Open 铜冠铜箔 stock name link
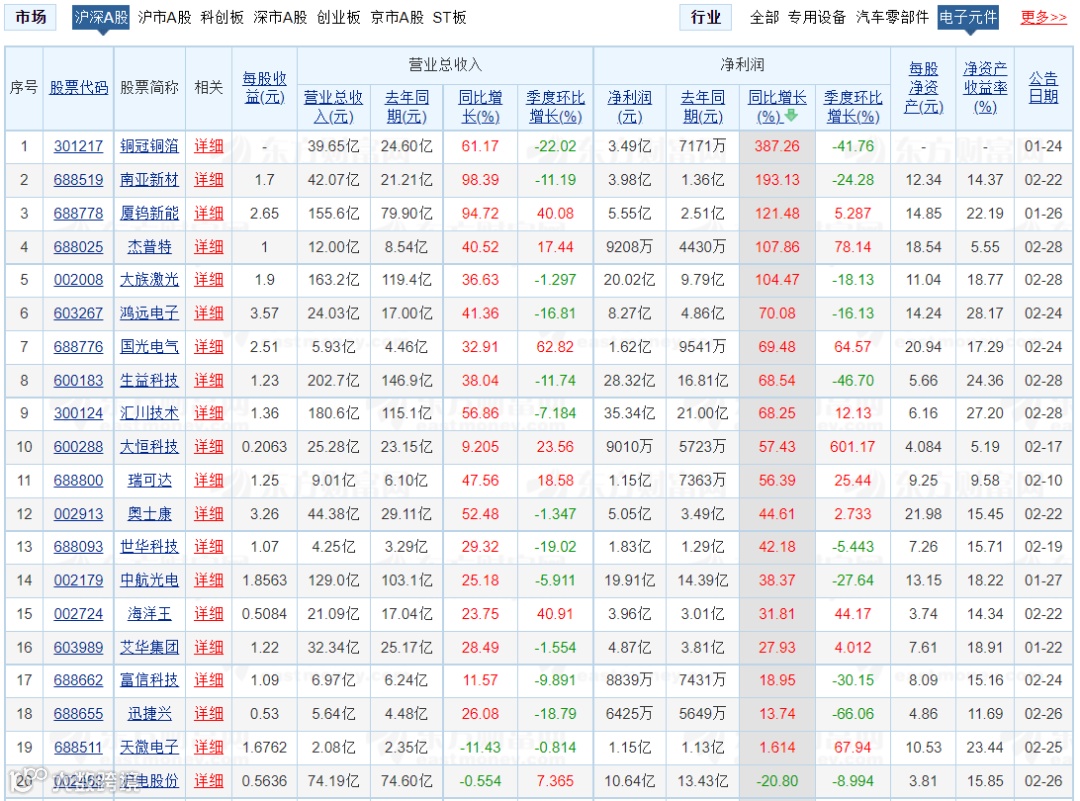1080x801 pixels. pos(149,146)
